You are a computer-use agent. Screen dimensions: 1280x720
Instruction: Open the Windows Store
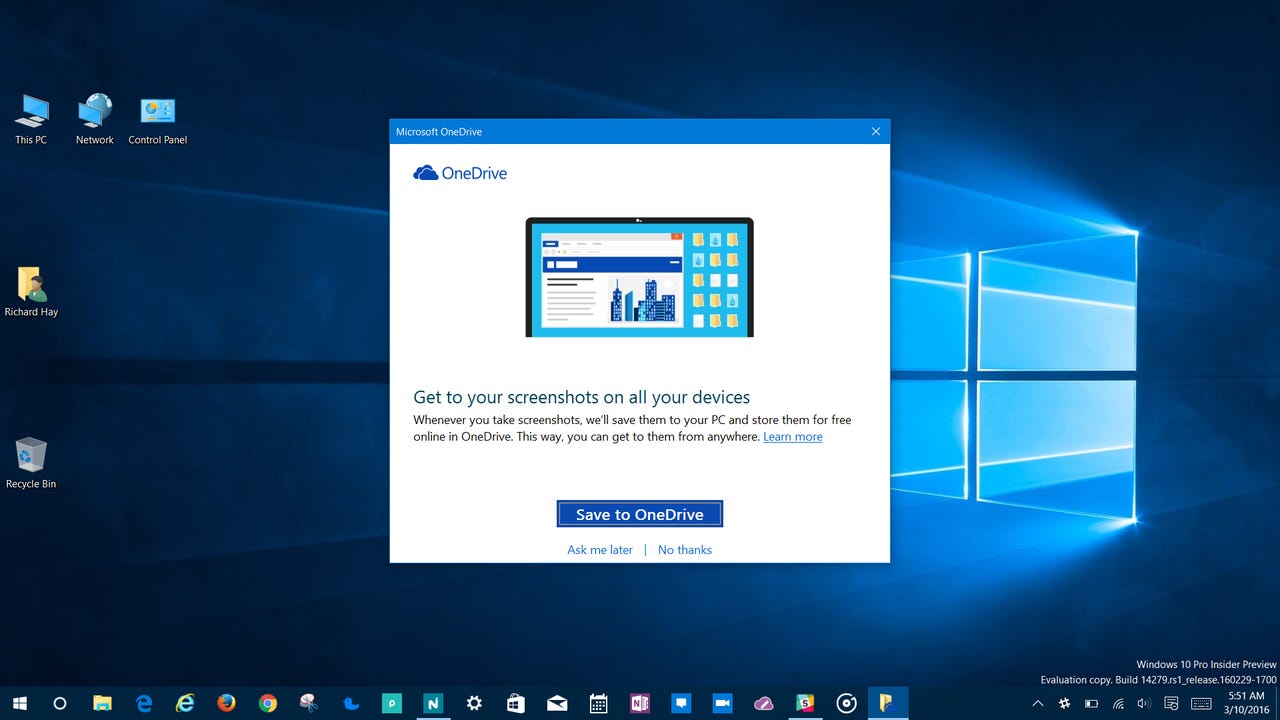tap(515, 703)
